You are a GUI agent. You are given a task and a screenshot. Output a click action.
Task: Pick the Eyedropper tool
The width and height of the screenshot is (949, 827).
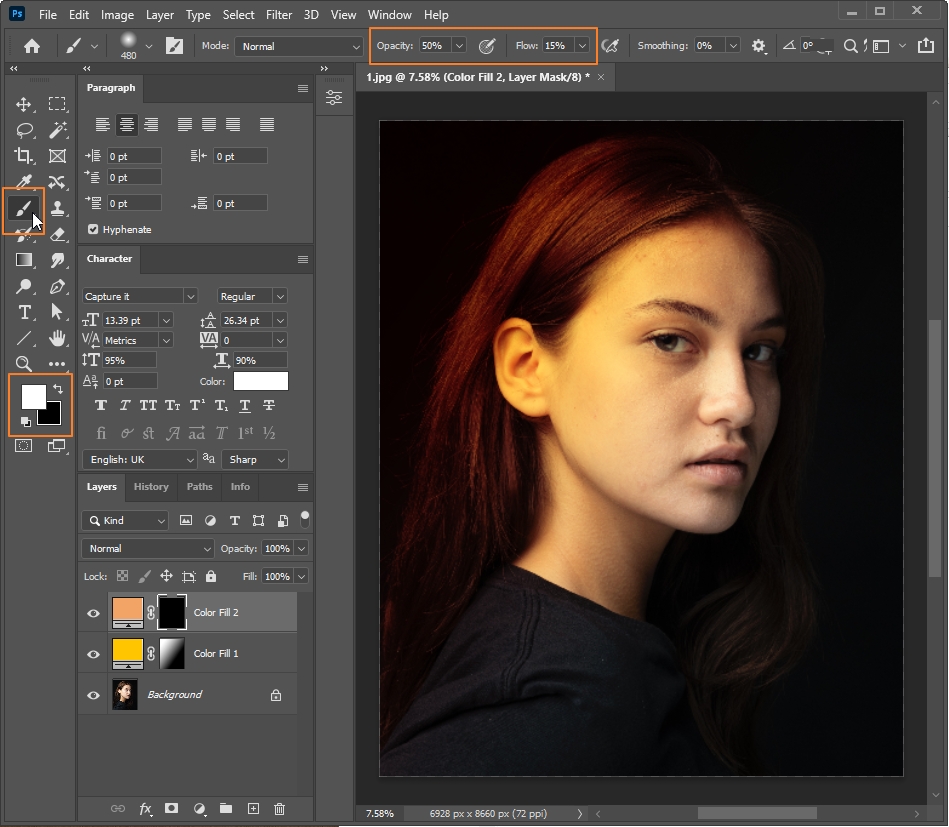point(24,182)
